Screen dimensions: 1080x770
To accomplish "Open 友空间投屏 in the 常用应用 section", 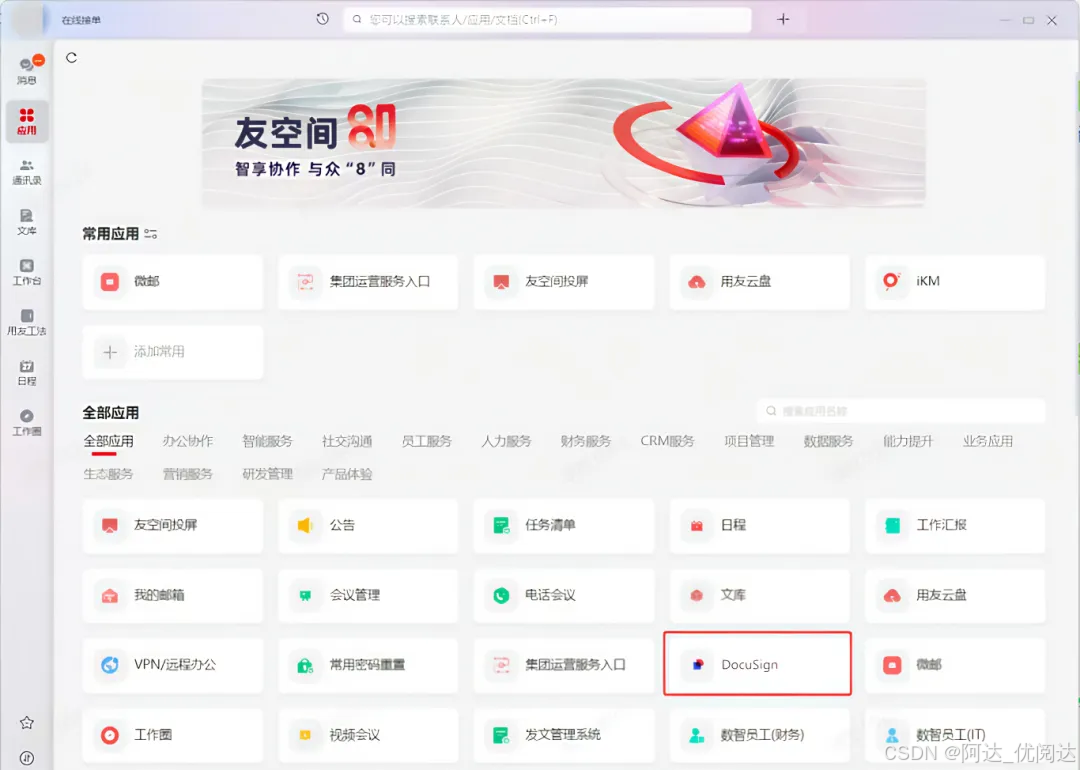I will (564, 282).
